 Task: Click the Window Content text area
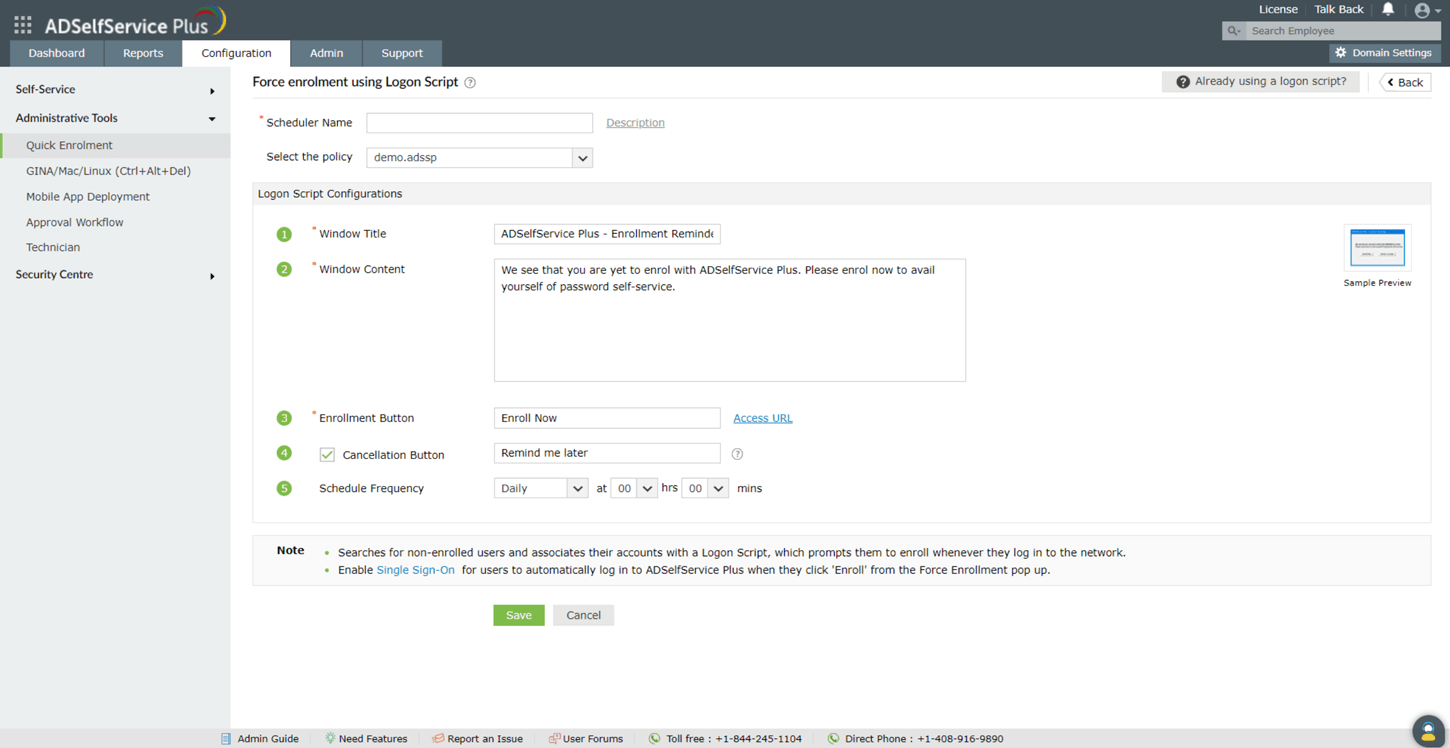point(730,321)
